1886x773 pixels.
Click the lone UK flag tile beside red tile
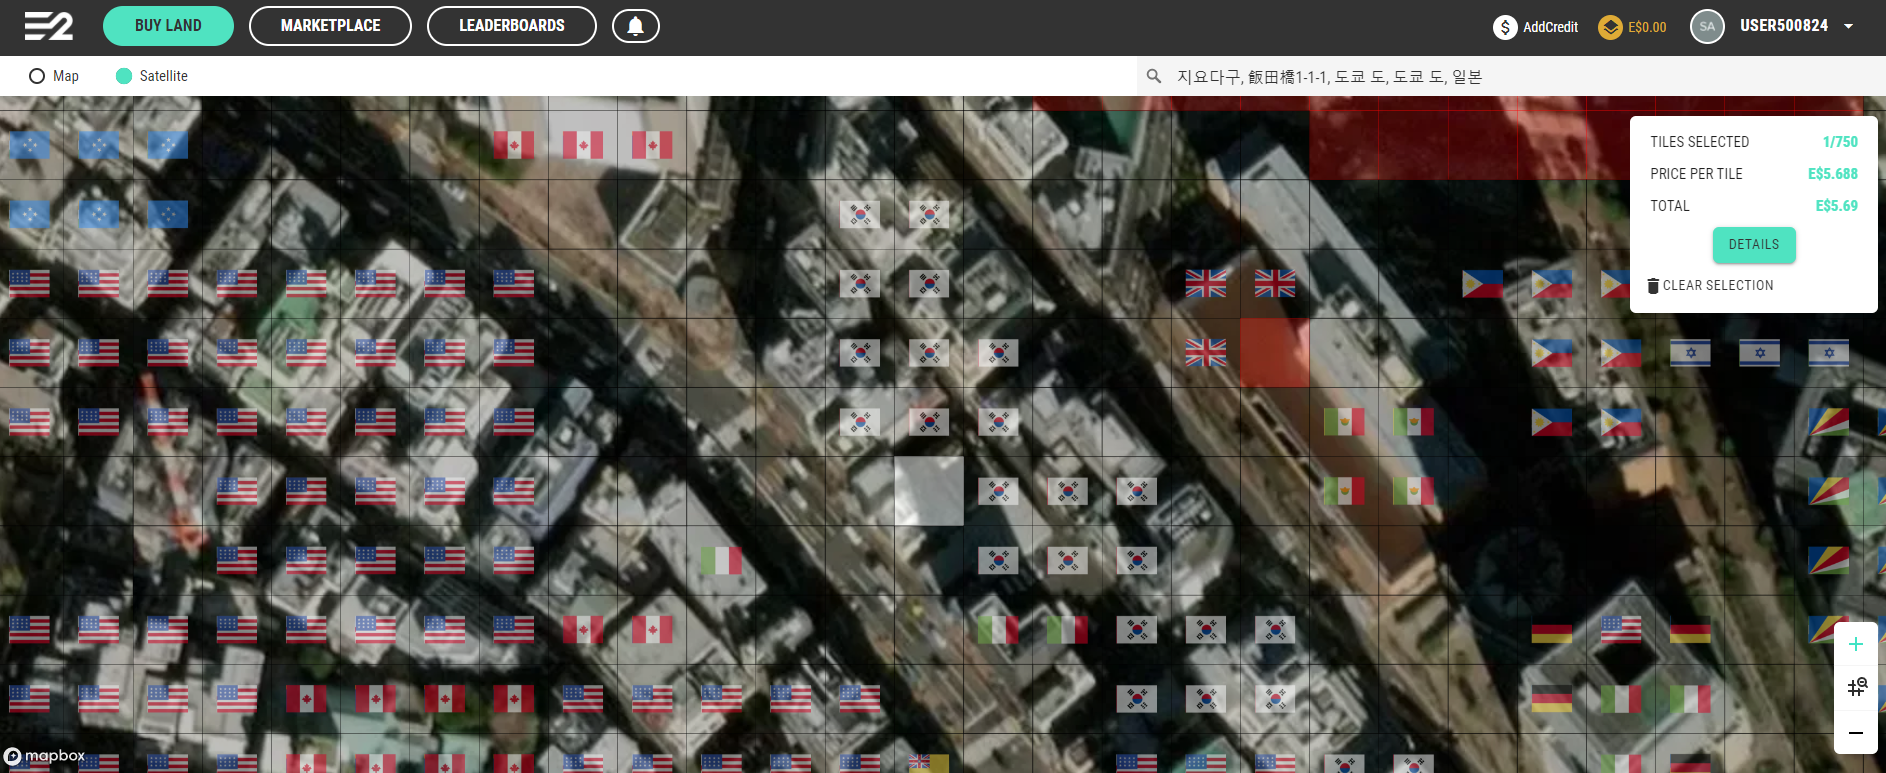(1206, 353)
